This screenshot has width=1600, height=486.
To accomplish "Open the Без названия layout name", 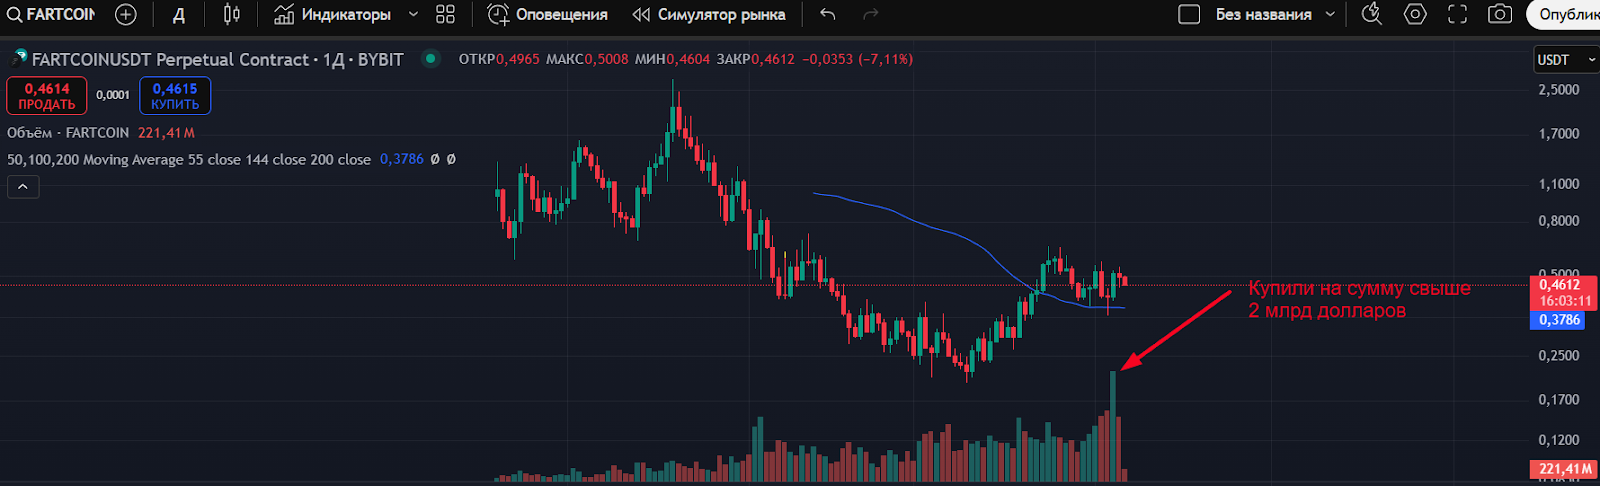I will pos(1263,15).
